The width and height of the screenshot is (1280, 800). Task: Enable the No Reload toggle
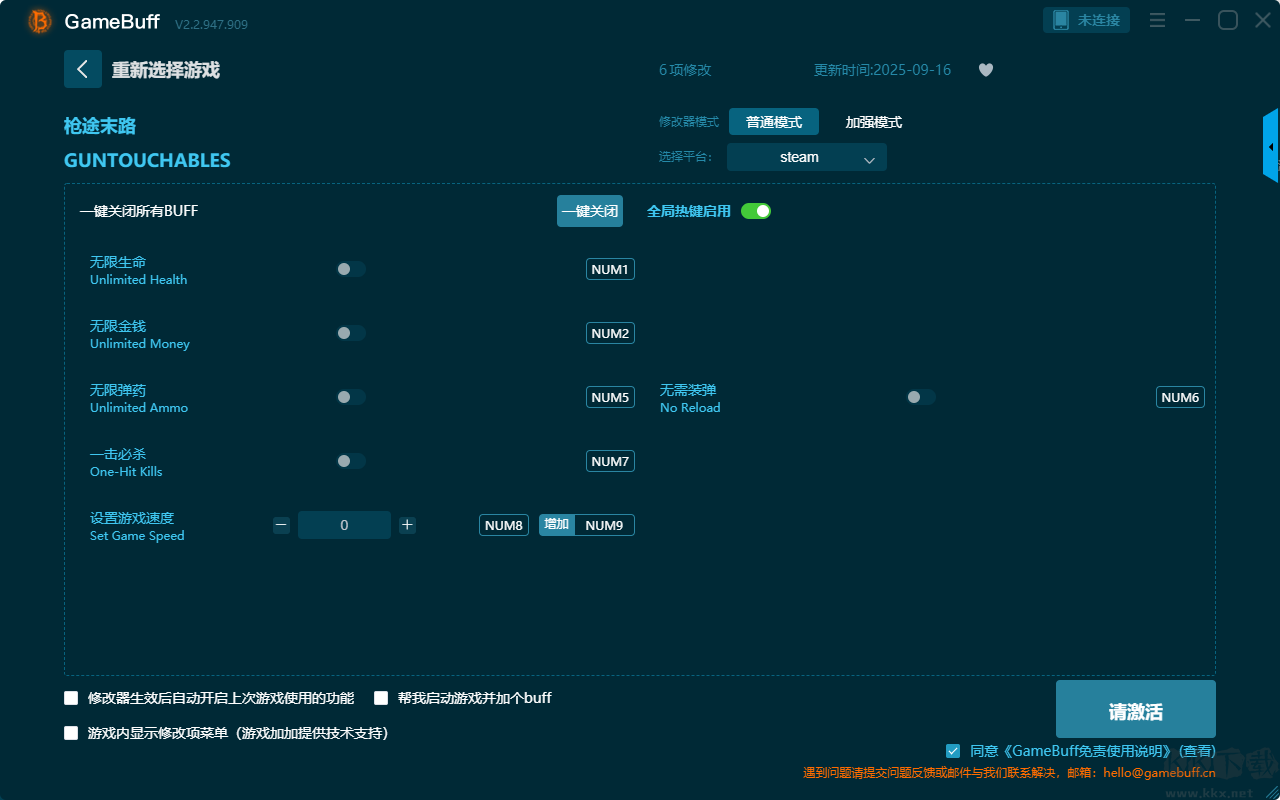(x=920, y=397)
